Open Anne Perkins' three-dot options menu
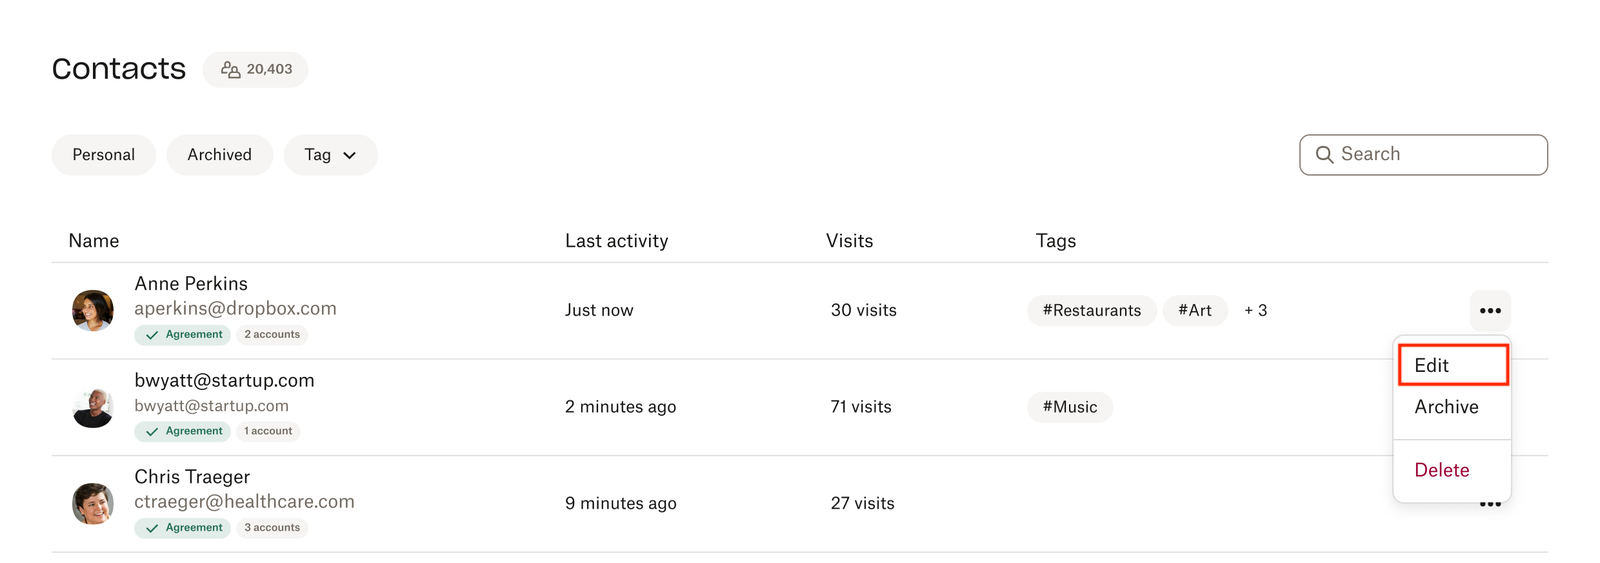Viewport: 1600px width, 563px height. pyautogui.click(x=1490, y=311)
